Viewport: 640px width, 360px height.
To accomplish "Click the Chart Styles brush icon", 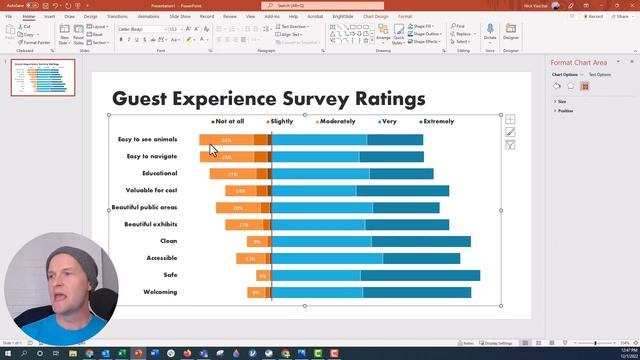I will tap(510, 132).
